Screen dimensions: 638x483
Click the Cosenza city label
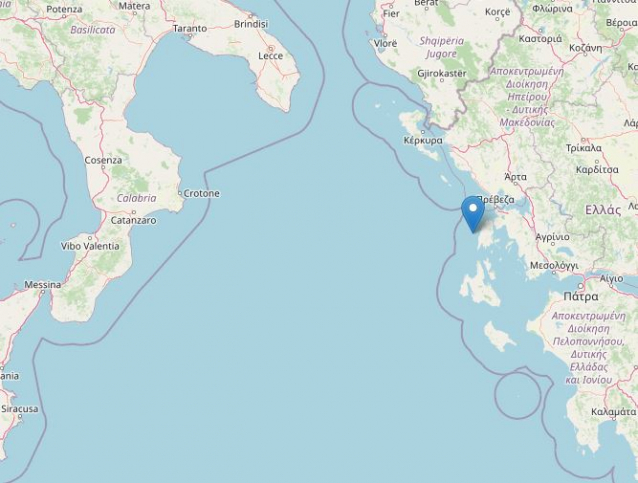coord(103,160)
